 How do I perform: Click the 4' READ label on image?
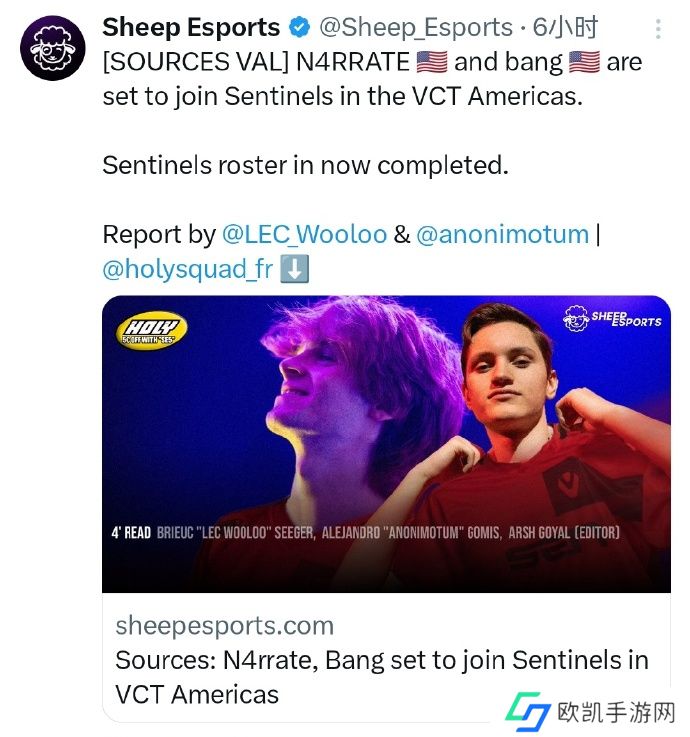pyautogui.click(x=131, y=533)
